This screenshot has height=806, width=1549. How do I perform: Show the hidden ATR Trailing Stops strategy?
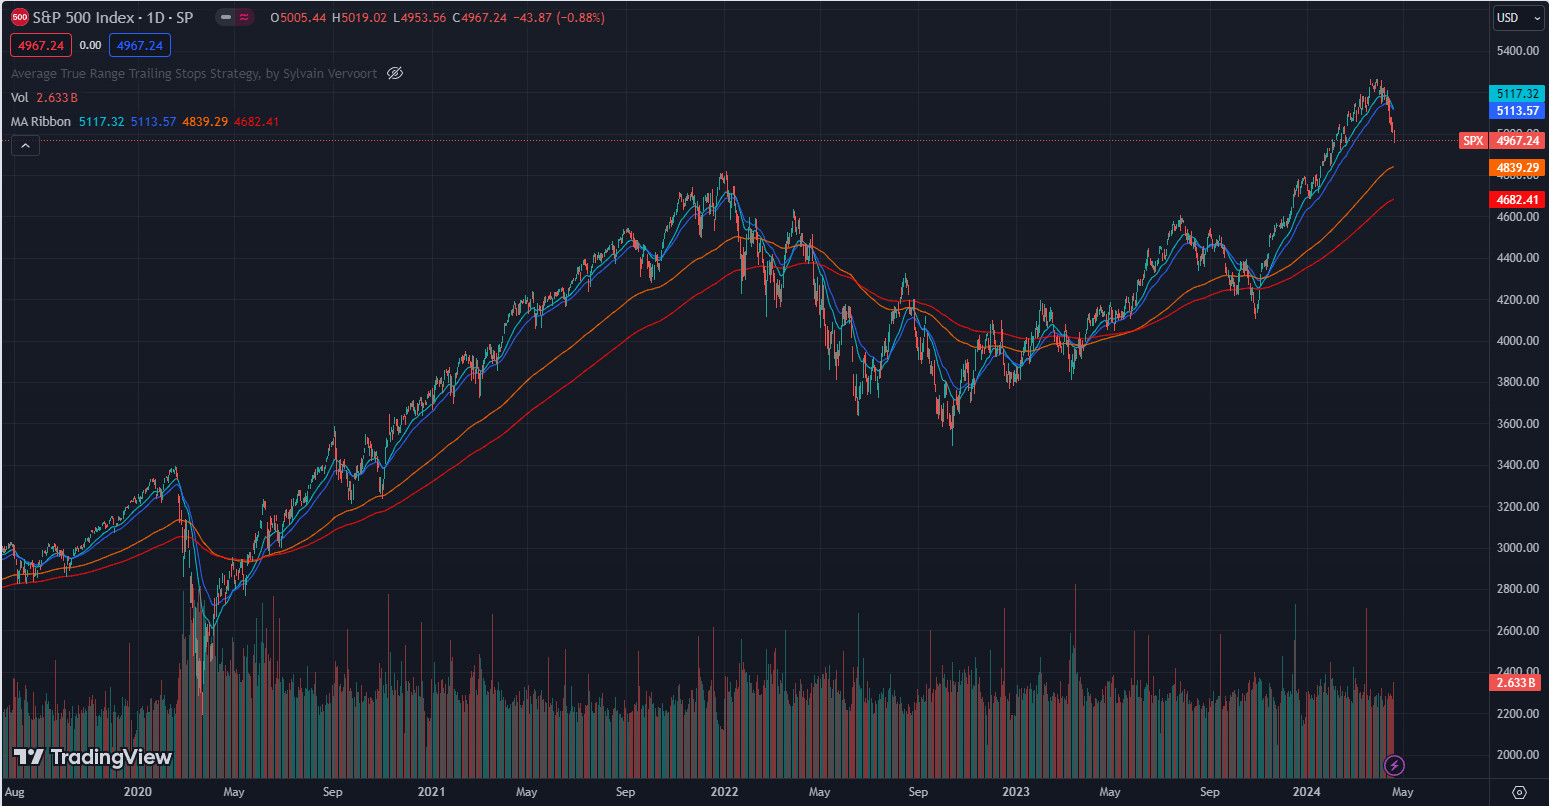click(395, 73)
